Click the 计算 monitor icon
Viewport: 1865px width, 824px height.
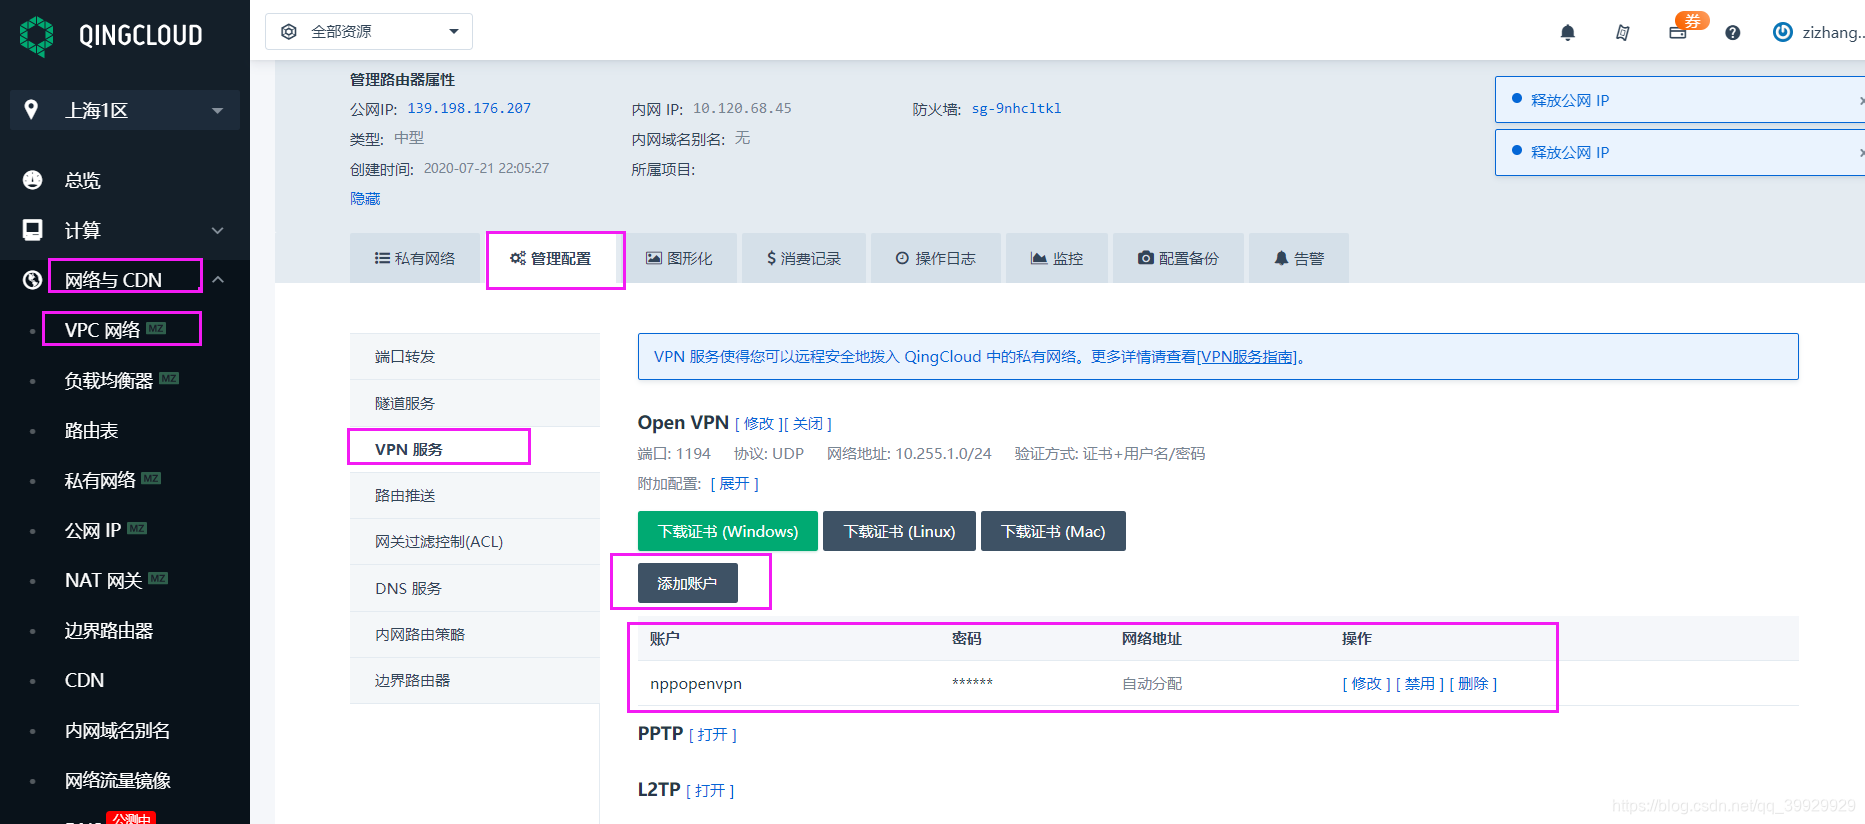[33, 230]
